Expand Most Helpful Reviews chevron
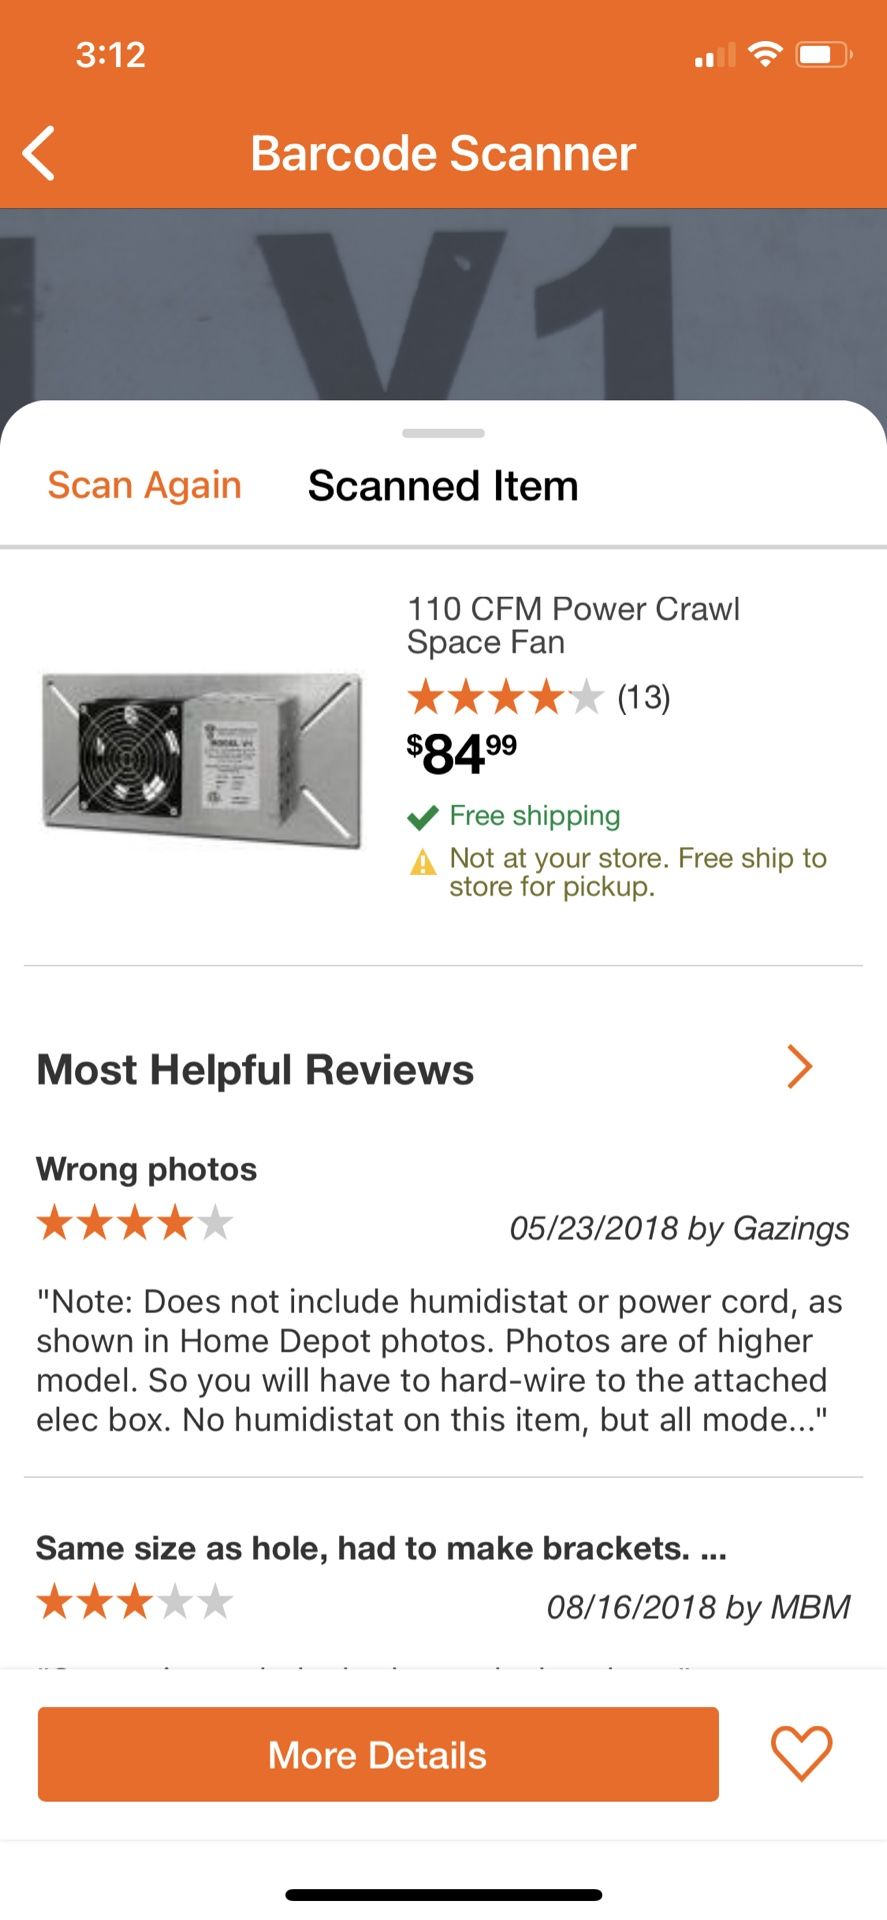 (799, 1067)
